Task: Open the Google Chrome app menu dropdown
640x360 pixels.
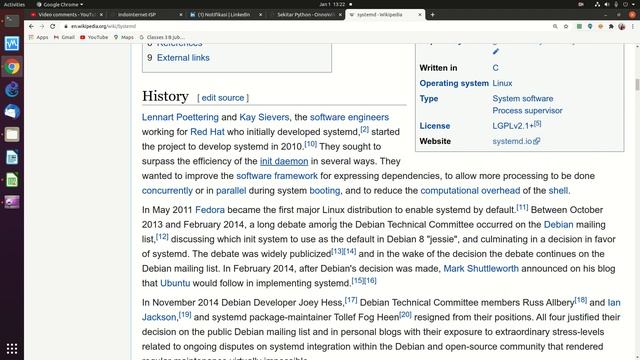Action: click(x=60, y=4)
